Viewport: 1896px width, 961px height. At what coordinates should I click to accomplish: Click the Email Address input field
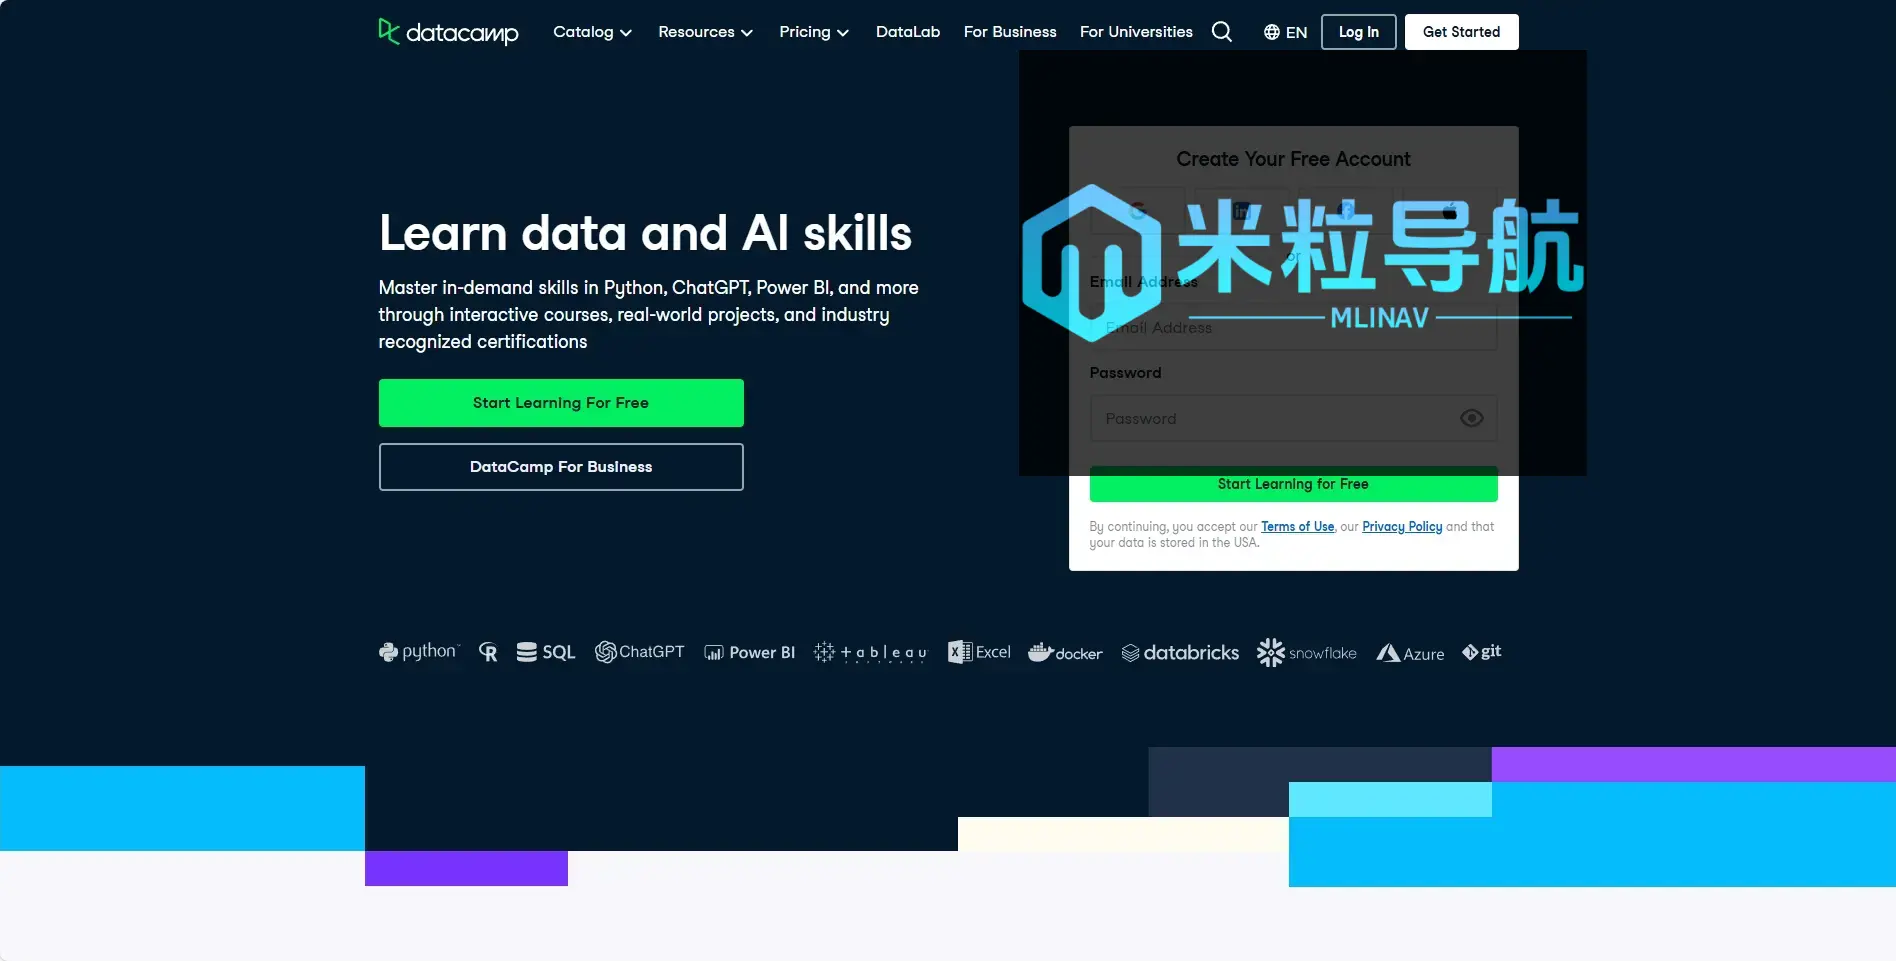[1293, 327]
